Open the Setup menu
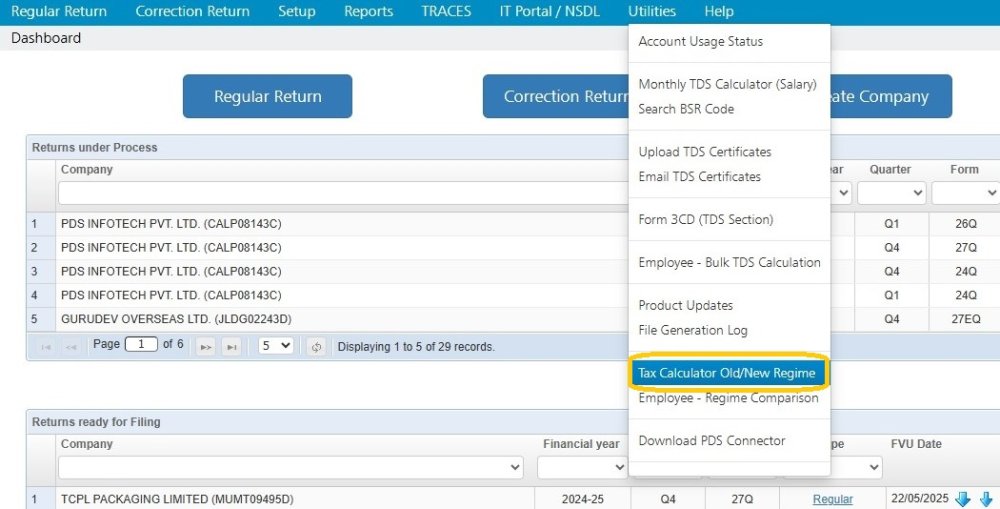Viewport: 1000px width, 509px height. [x=297, y=11]
